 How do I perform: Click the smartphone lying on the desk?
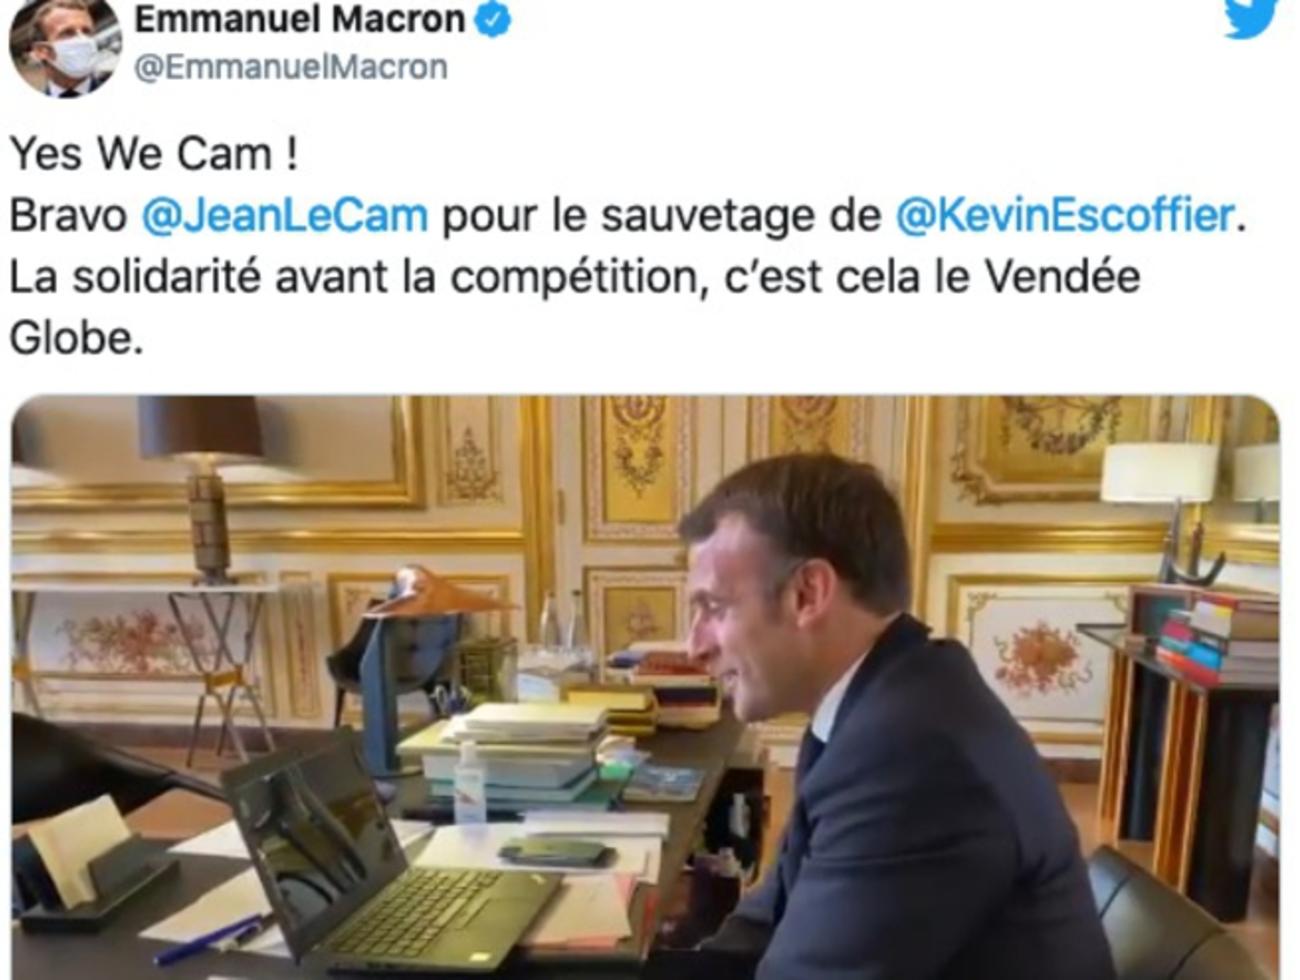pyautogui.click(x=557, y=853)
